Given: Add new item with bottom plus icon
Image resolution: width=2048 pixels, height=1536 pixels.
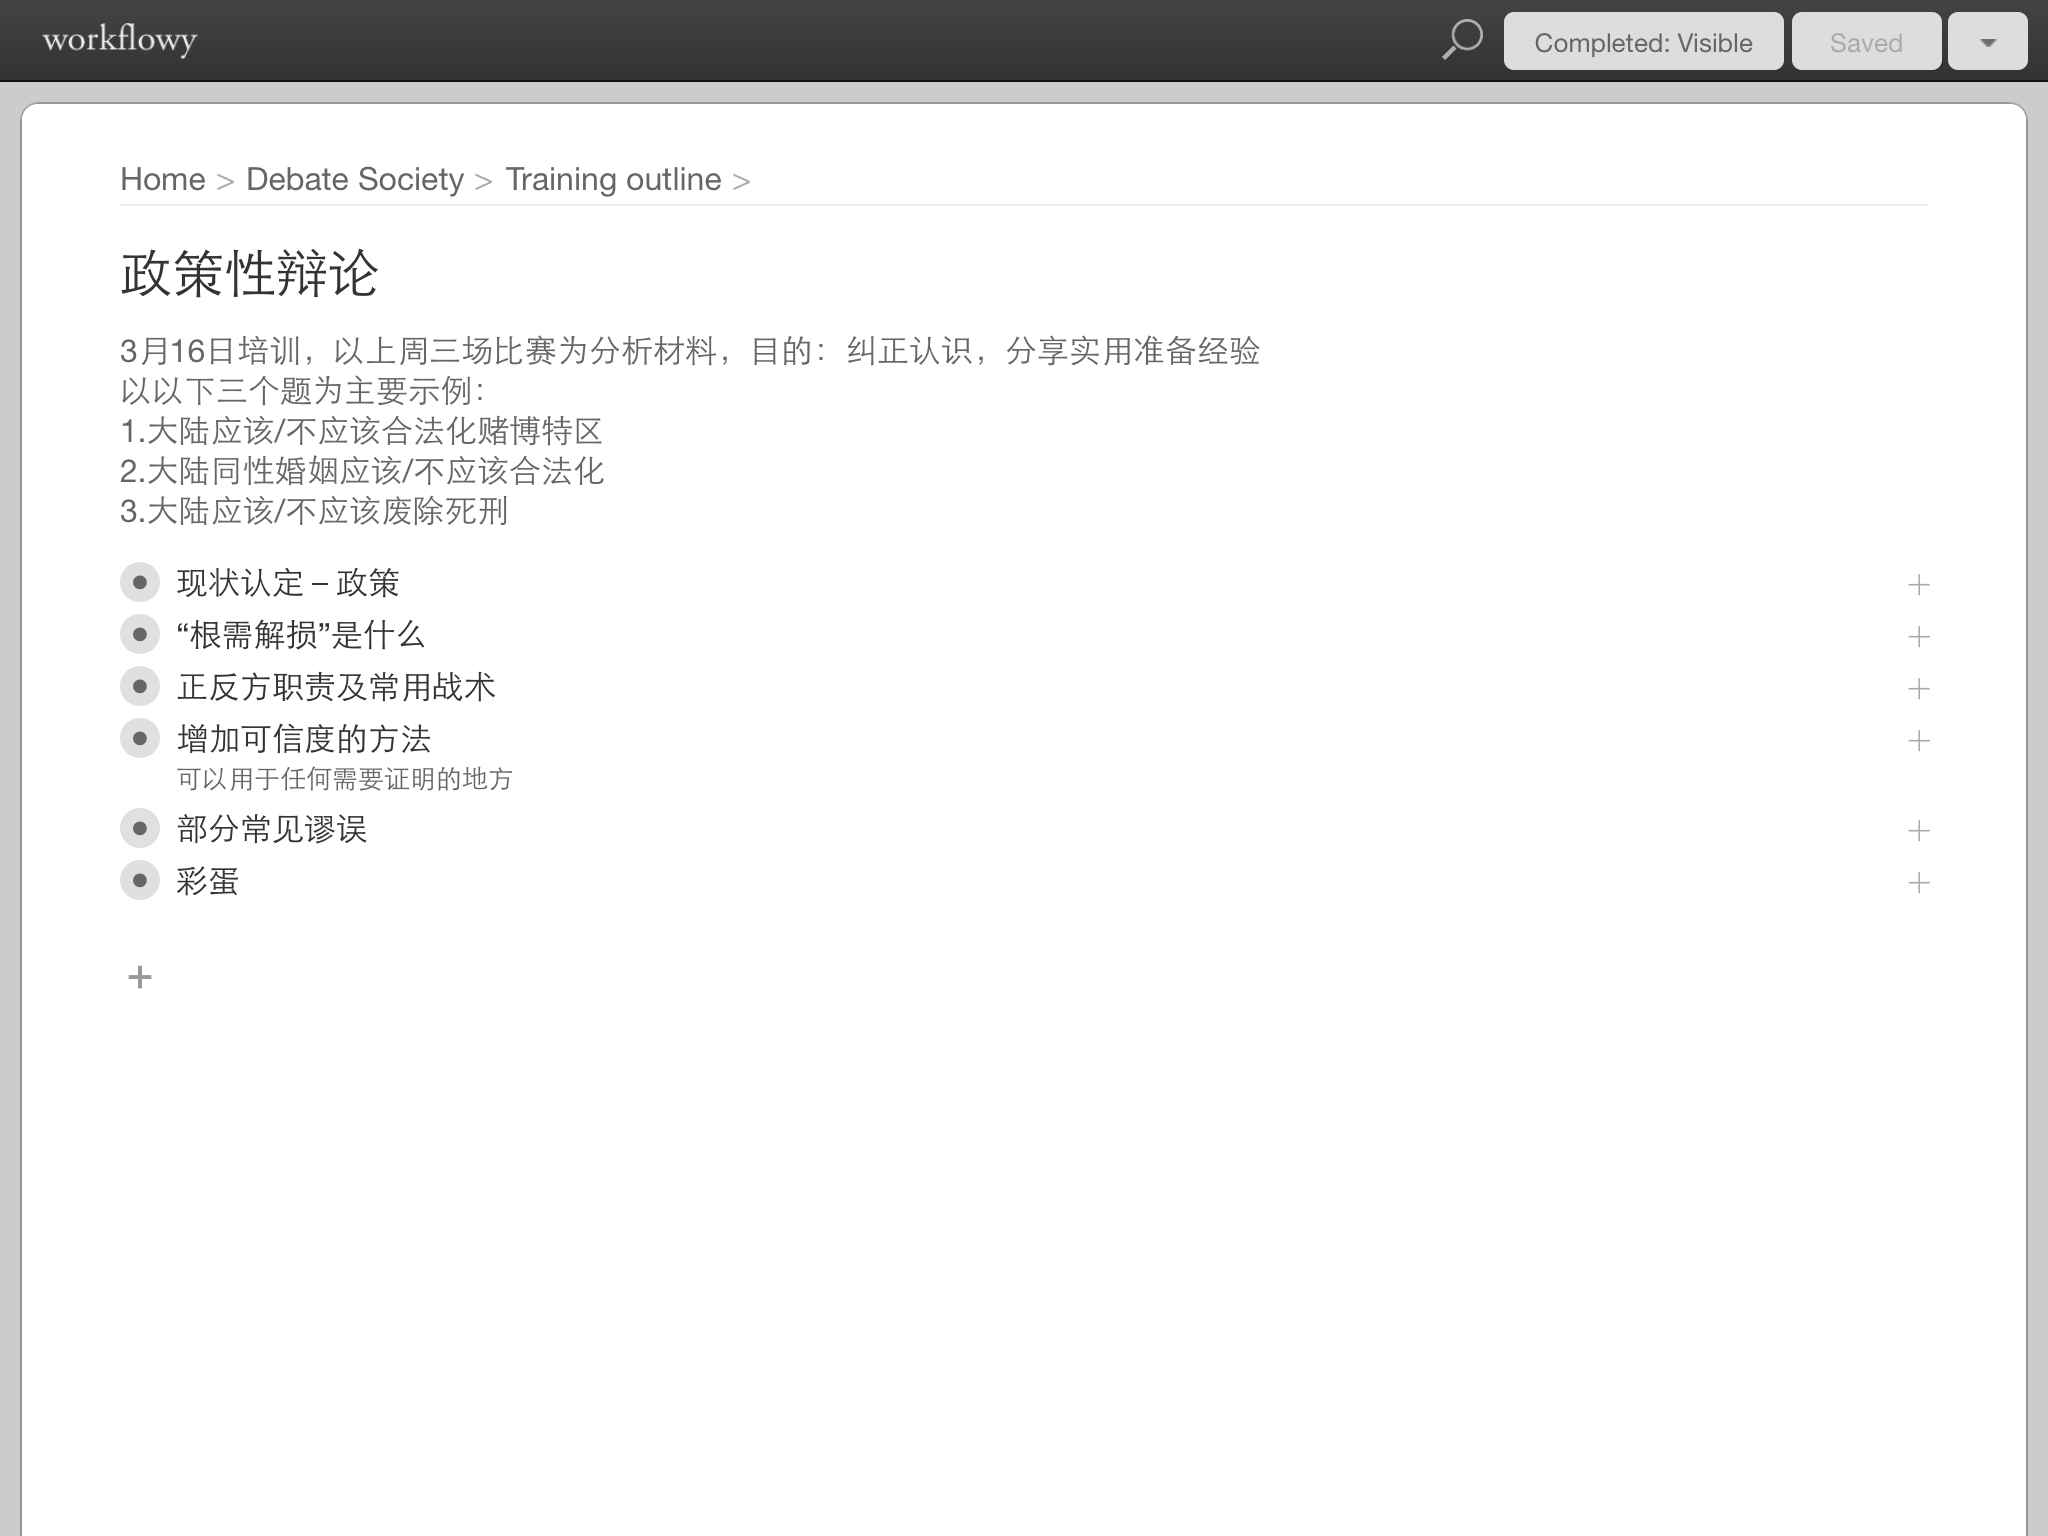Looking at the screenshot, I should 140,977.
